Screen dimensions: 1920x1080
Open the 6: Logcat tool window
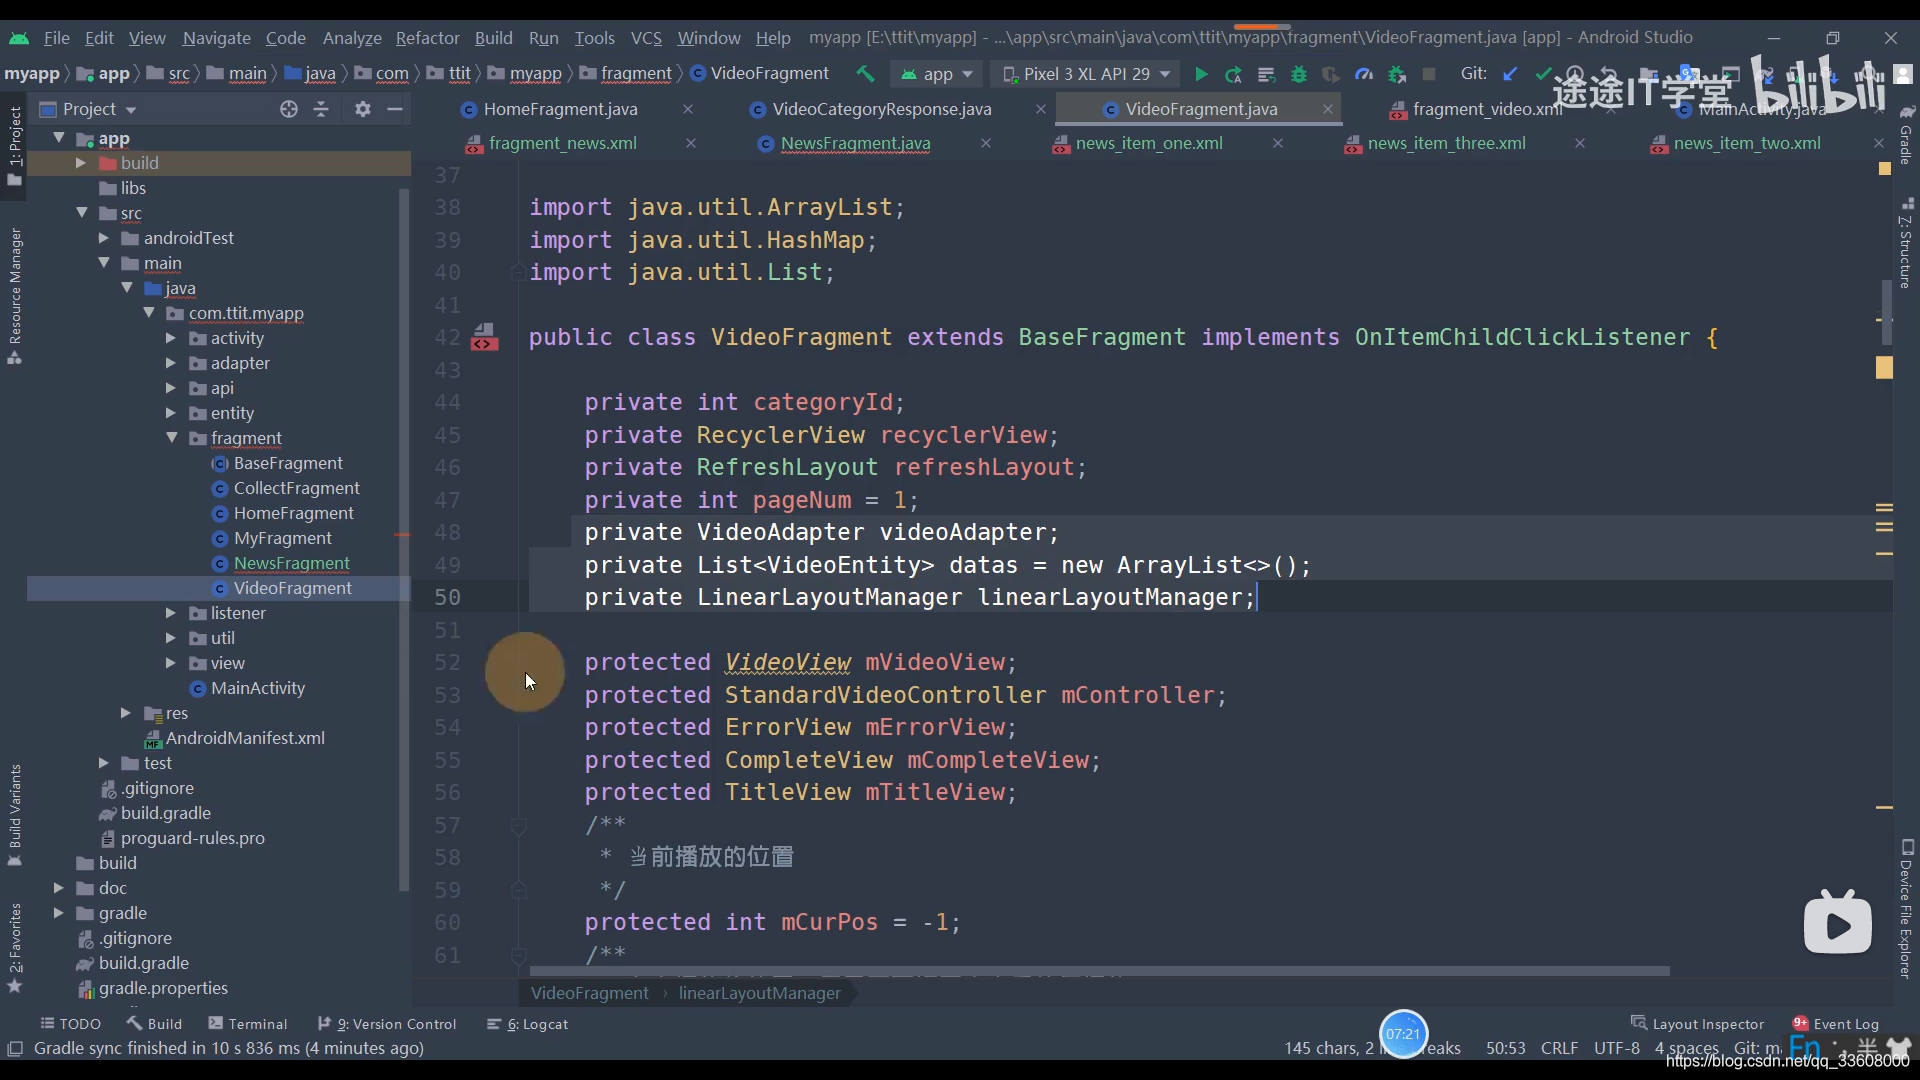[527, 1024]
